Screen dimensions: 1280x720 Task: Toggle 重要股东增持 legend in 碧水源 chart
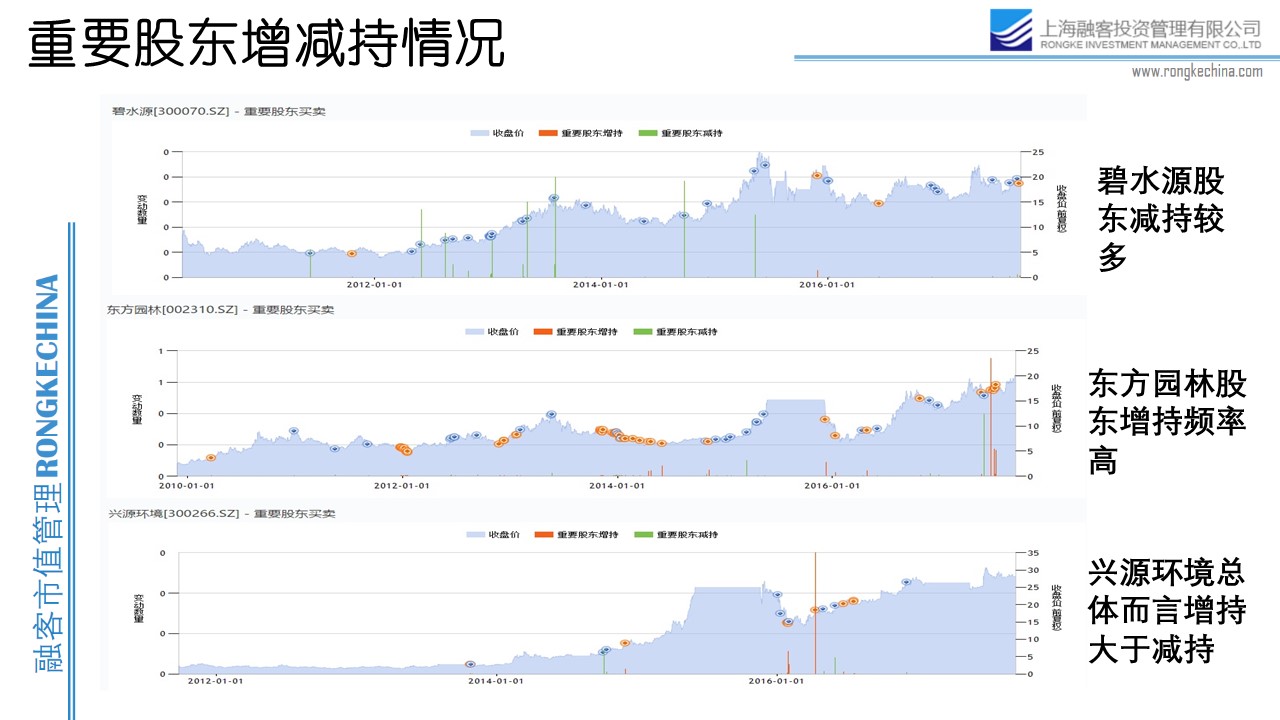pos(580,133)
